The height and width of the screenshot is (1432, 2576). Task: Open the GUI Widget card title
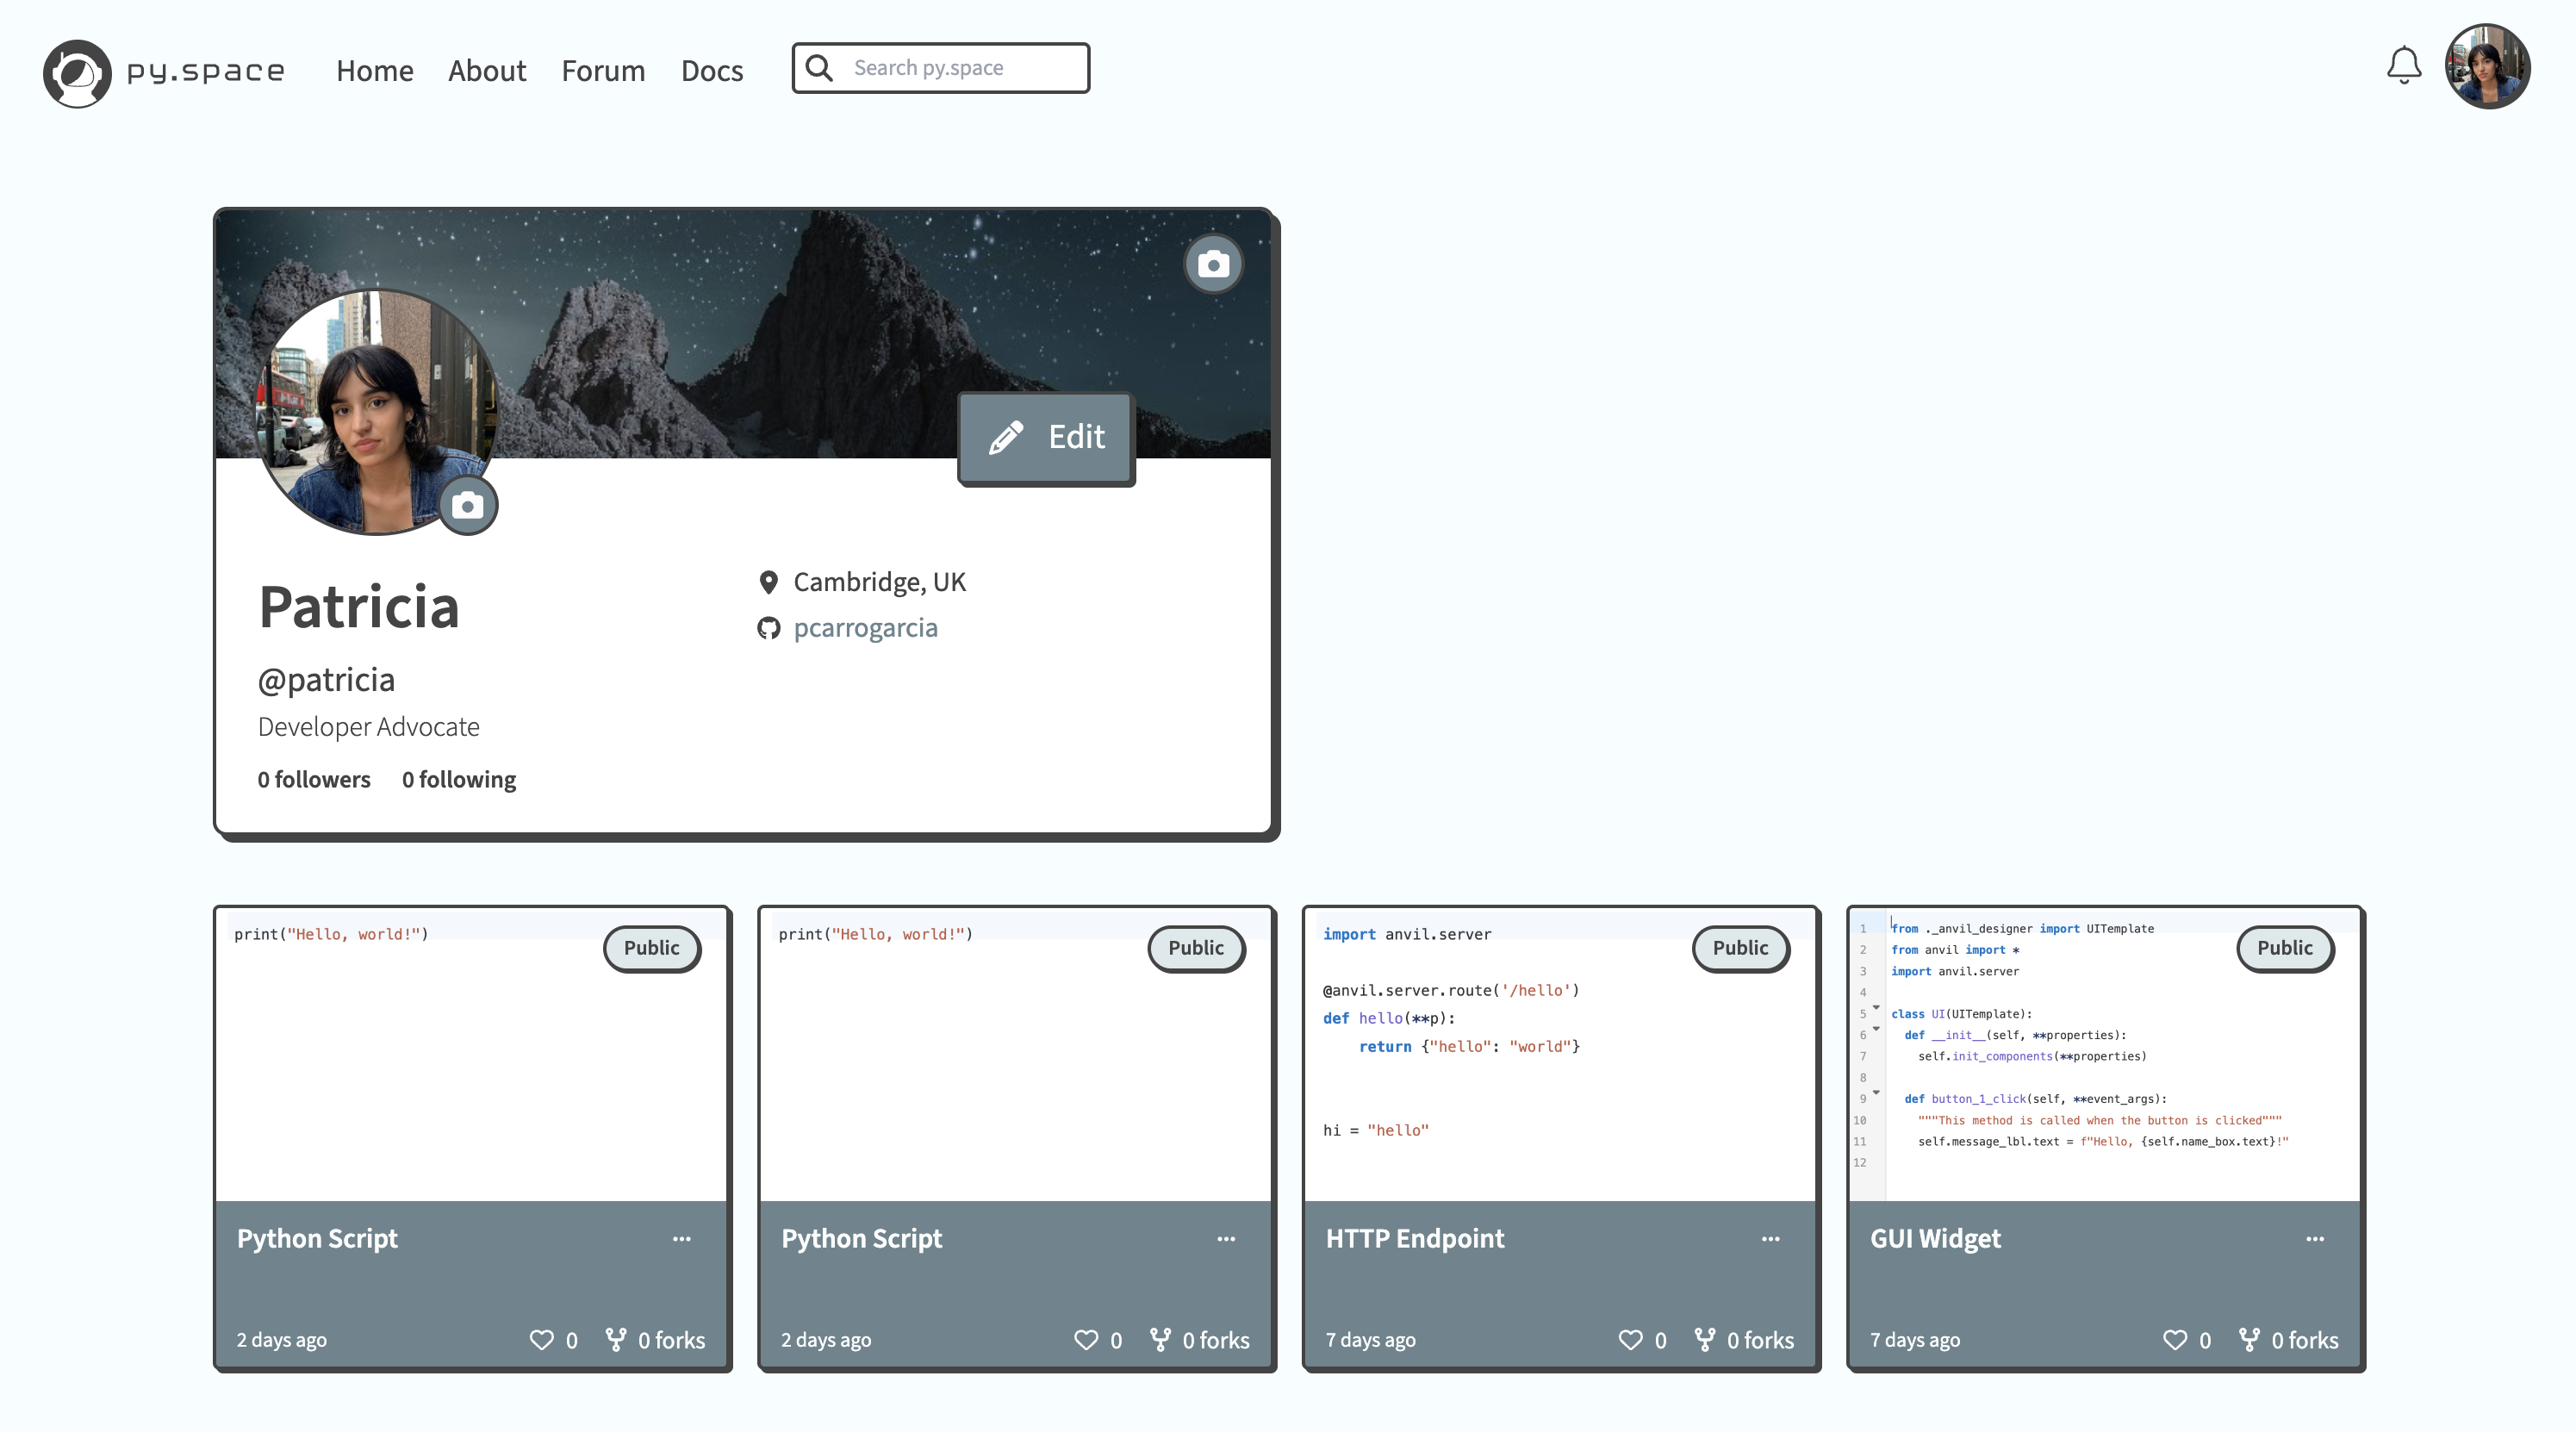coord(1936,1239)
